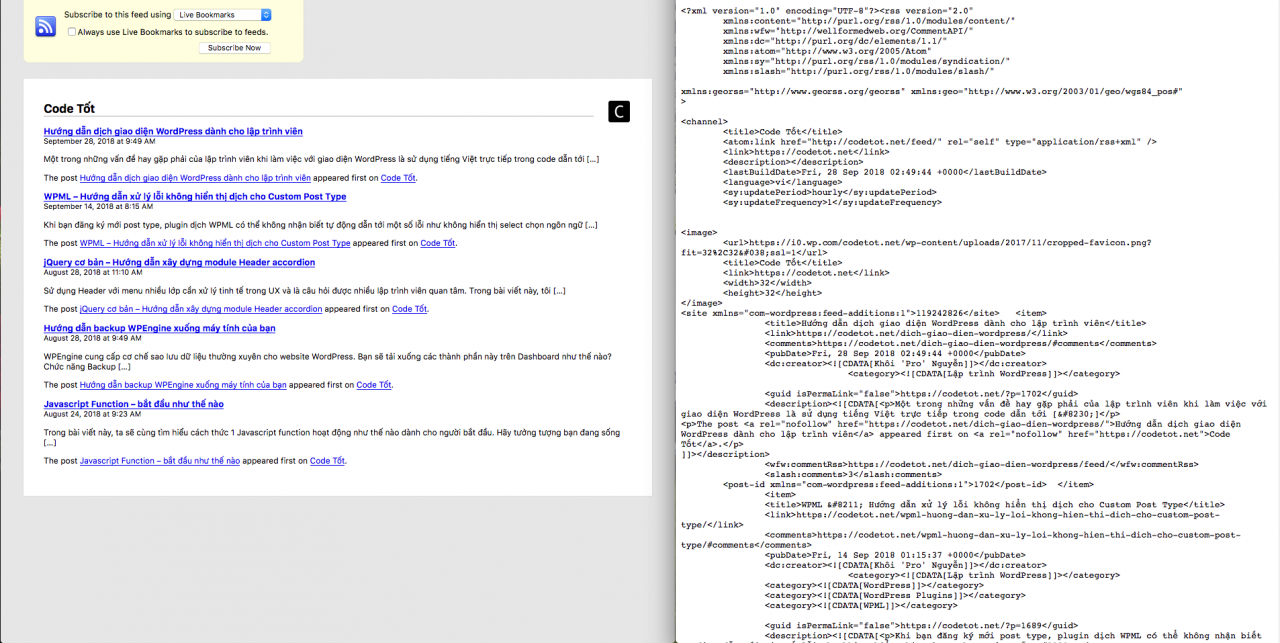
Task: Enable 'Always use Live Bookmarks' checkbox
Action: click(72, 32)
